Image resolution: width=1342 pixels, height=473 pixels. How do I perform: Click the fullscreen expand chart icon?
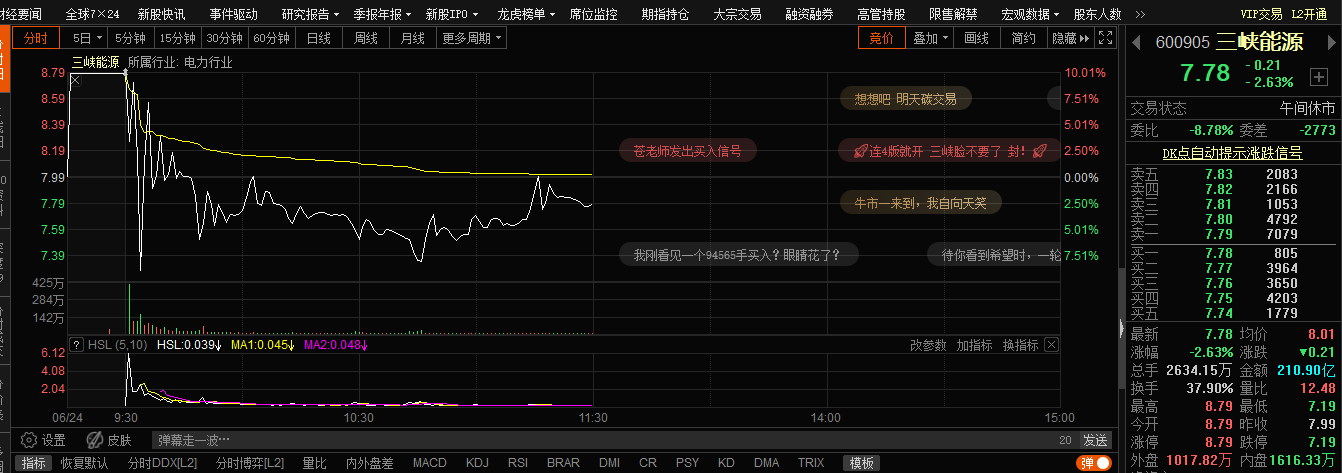(1105, 38)
